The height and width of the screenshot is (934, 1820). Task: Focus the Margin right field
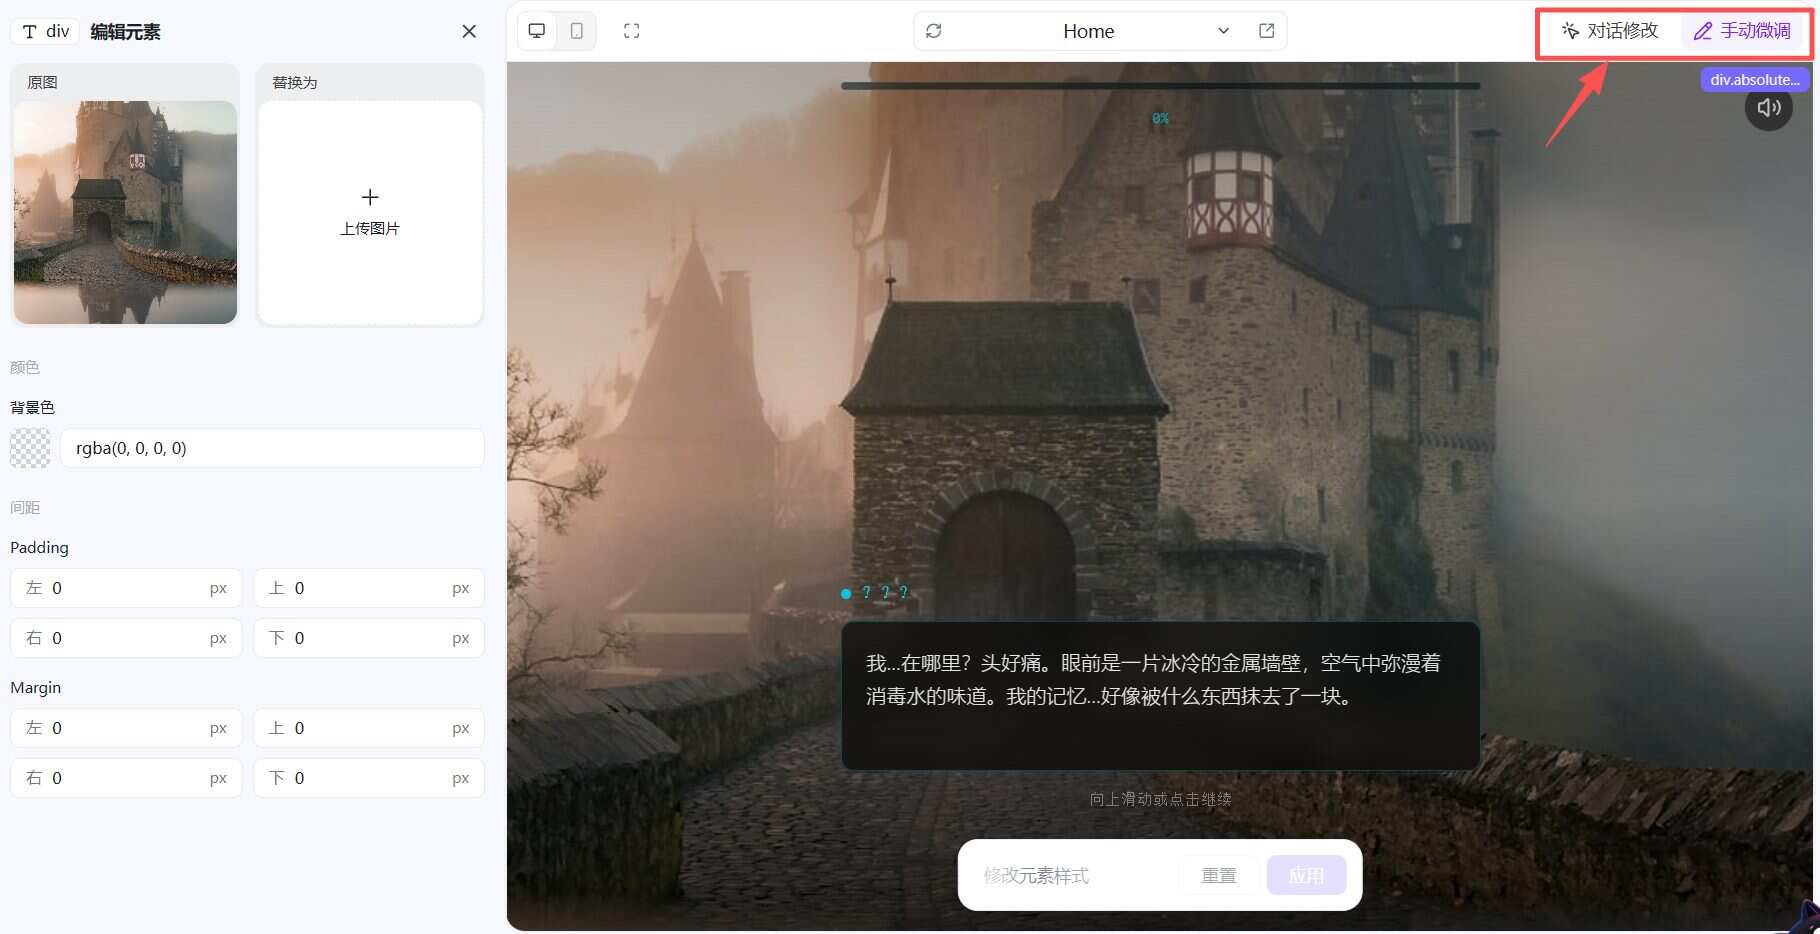tap(126, 778)
